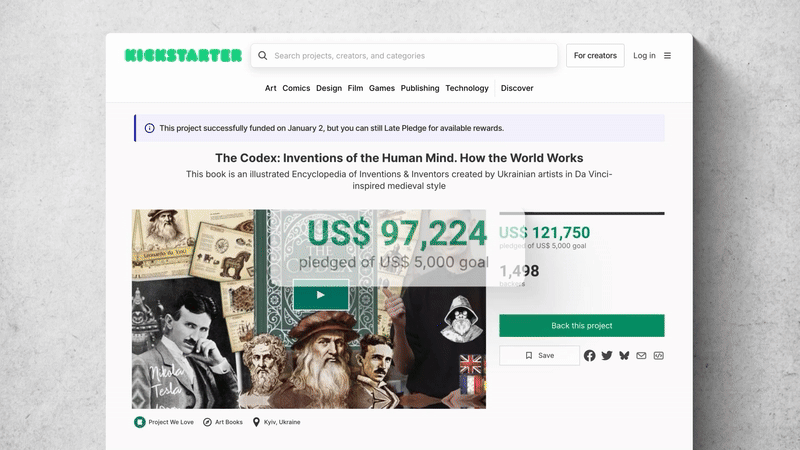Screen dimensions: 800x450
Task: Click Back this project button
Action: click(x=582, y=326)
